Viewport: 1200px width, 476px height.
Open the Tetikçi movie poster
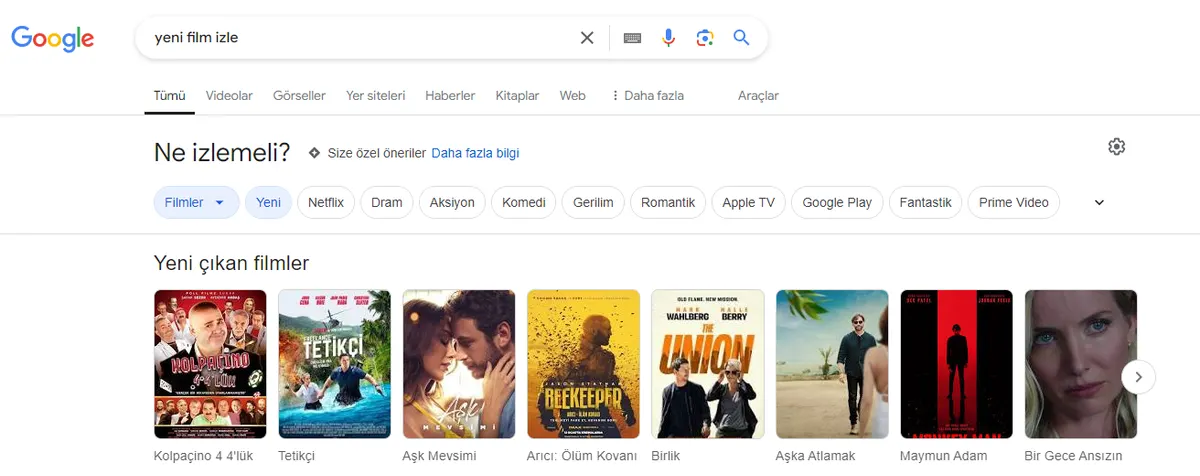coord(335,364)
